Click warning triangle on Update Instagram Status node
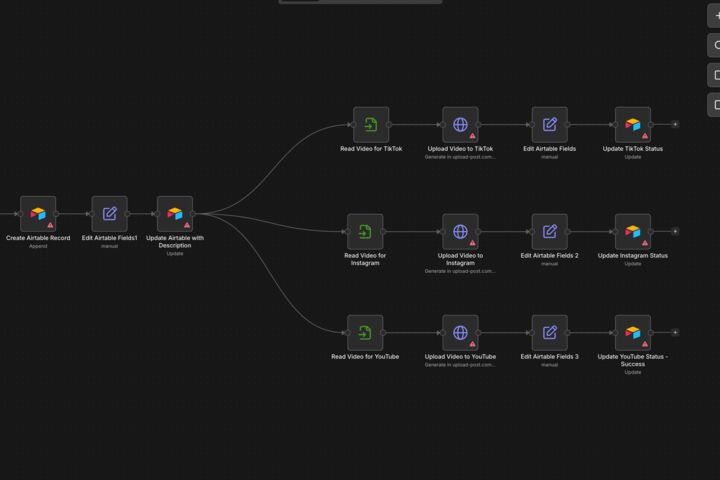The height and width of the screenshot is (480, 720). point(645,243)
